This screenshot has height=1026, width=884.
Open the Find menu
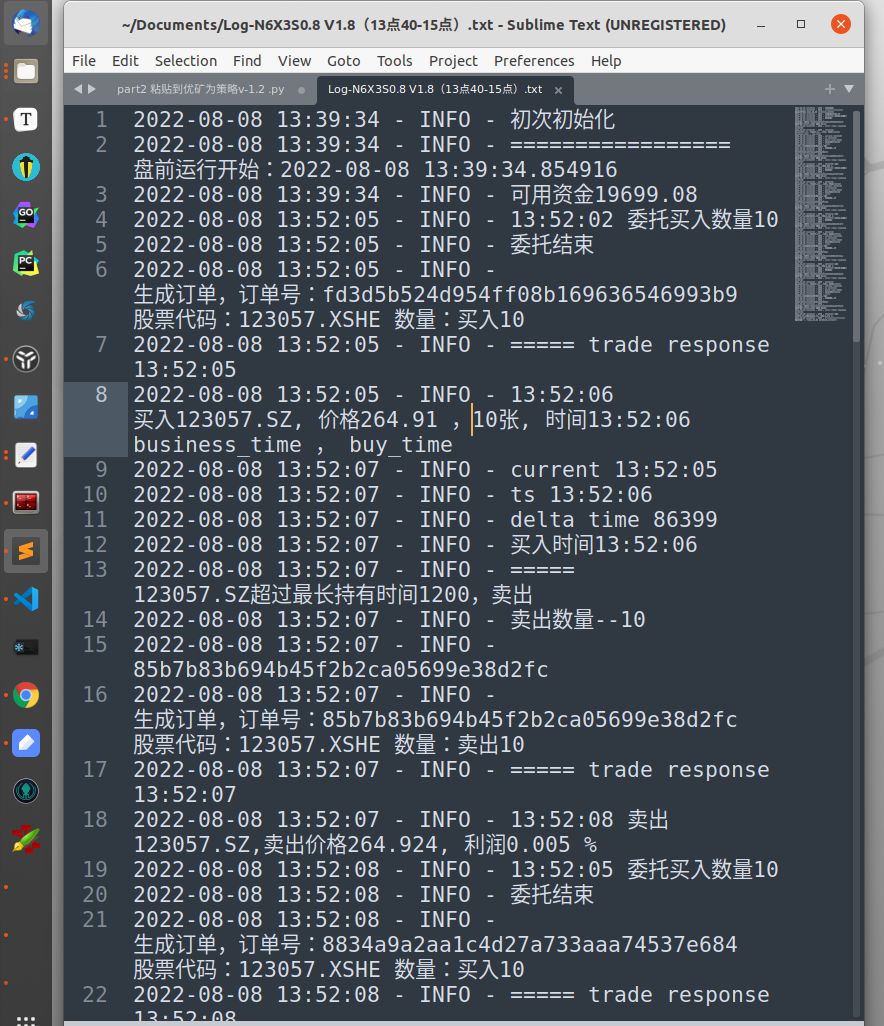[x=247, y=61]
